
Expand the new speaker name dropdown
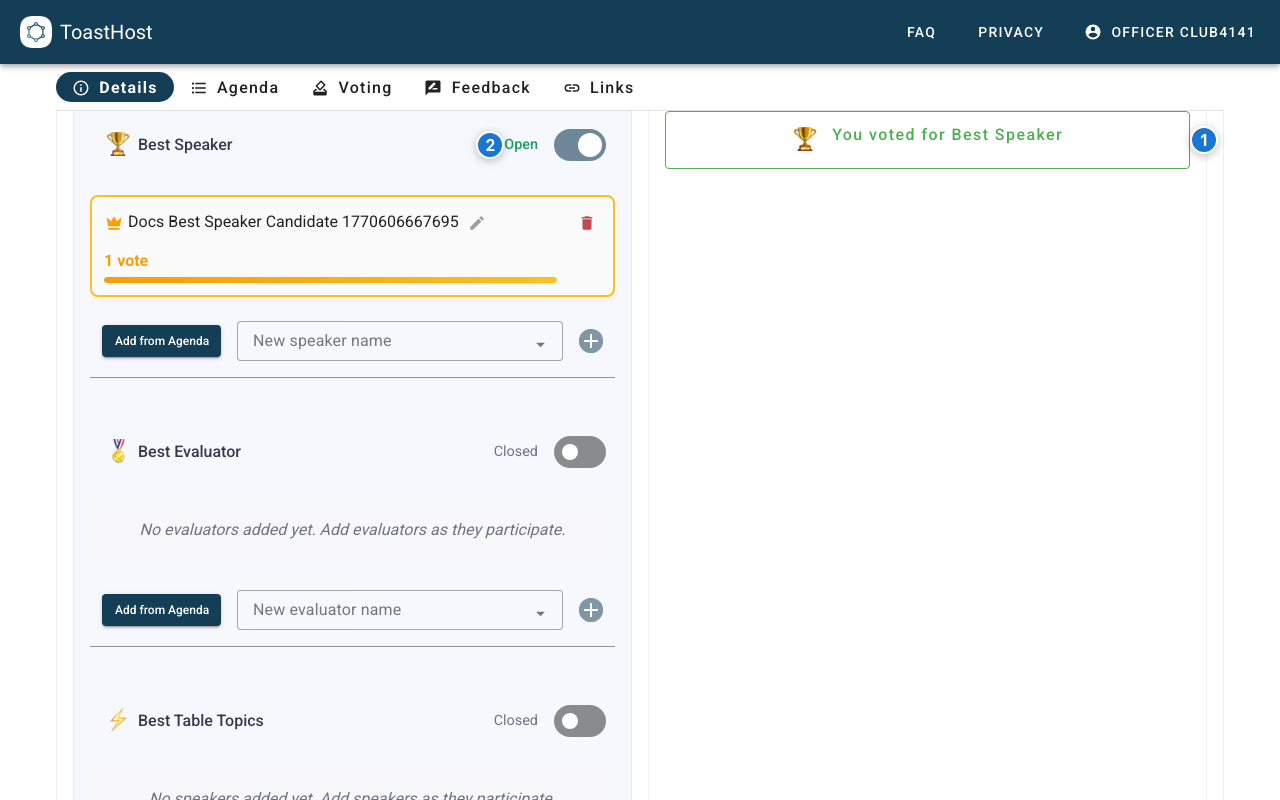point(540,343)
